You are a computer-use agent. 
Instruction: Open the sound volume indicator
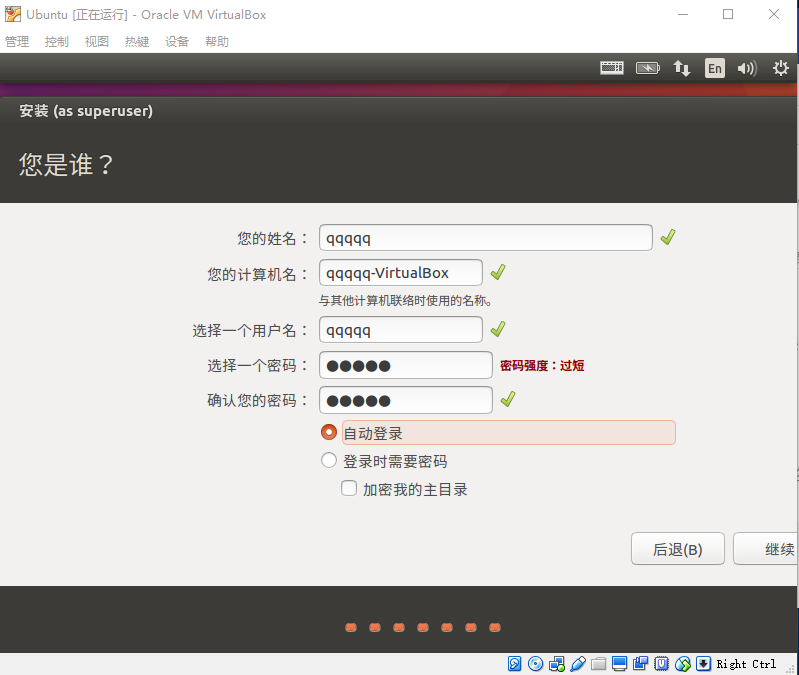tap(747, 68)
